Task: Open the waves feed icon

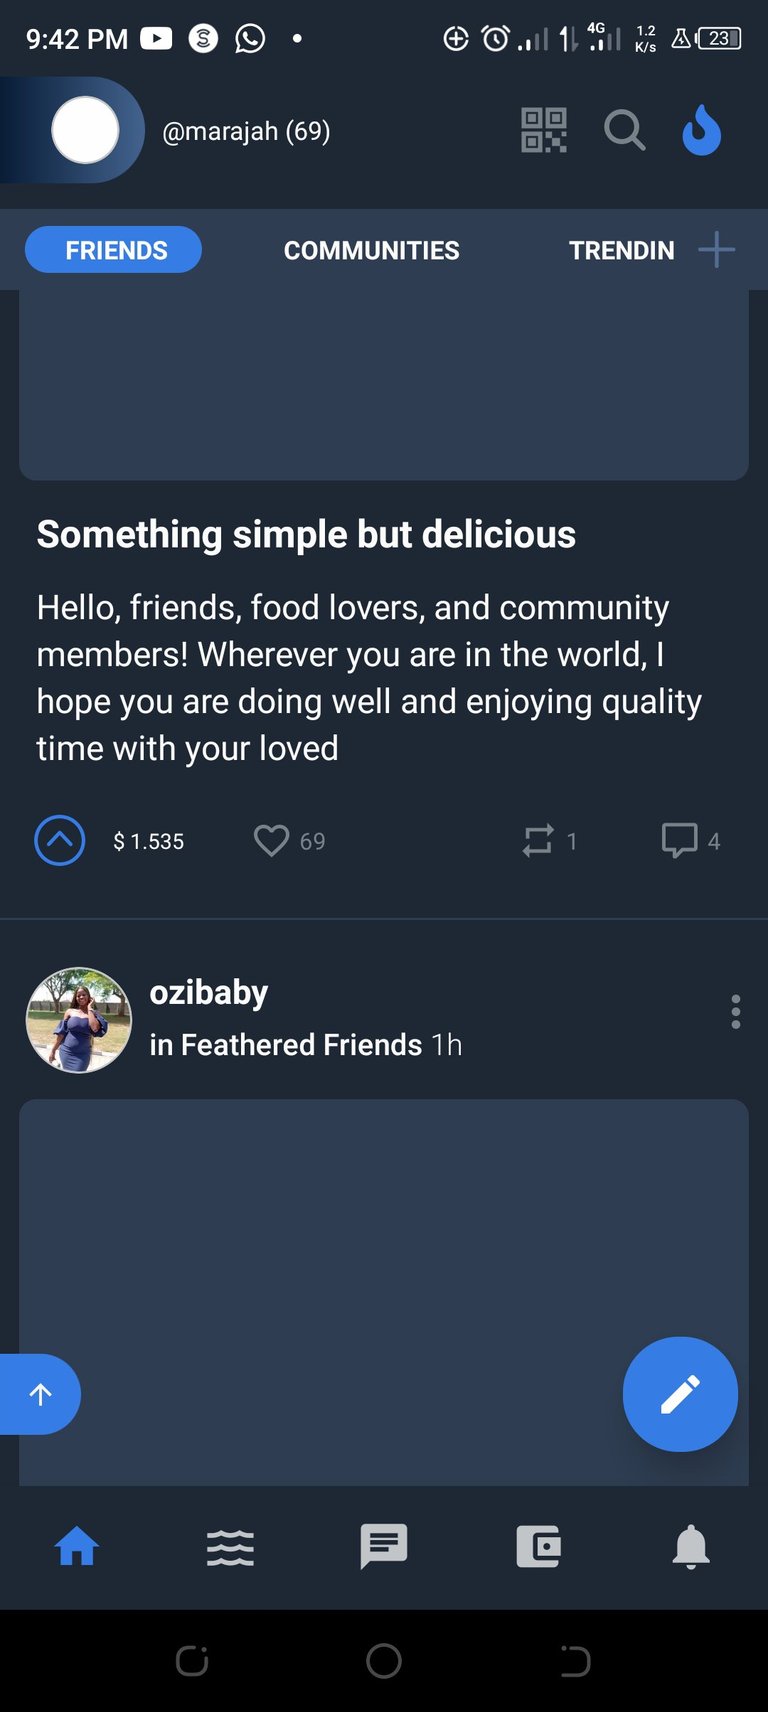Action: point(230,1547)
